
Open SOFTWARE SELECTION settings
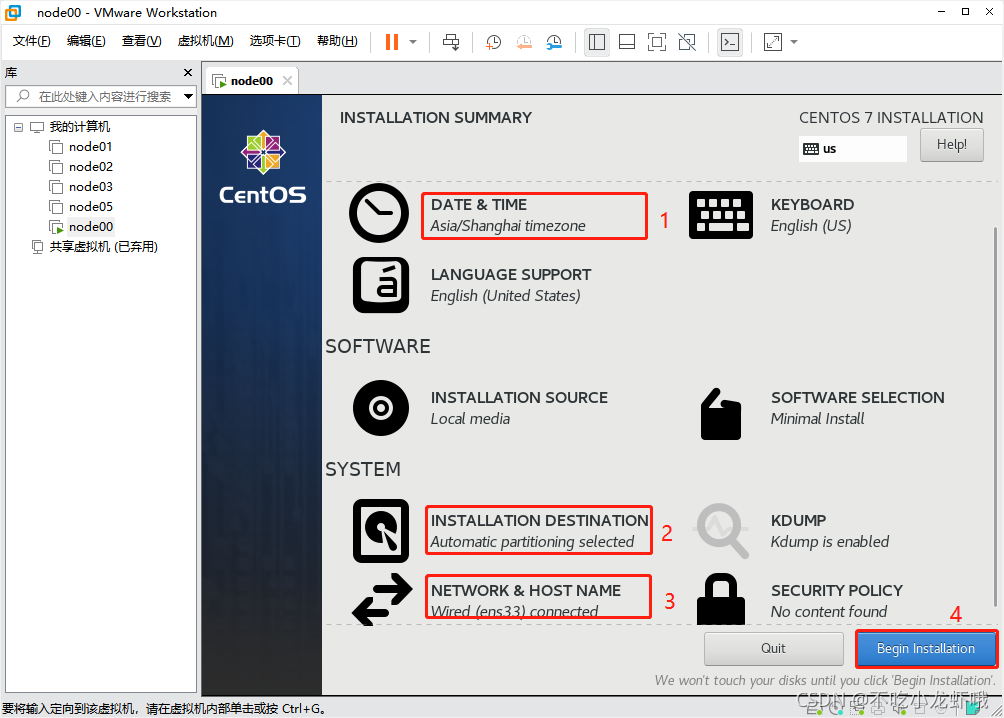coord(857,408)
